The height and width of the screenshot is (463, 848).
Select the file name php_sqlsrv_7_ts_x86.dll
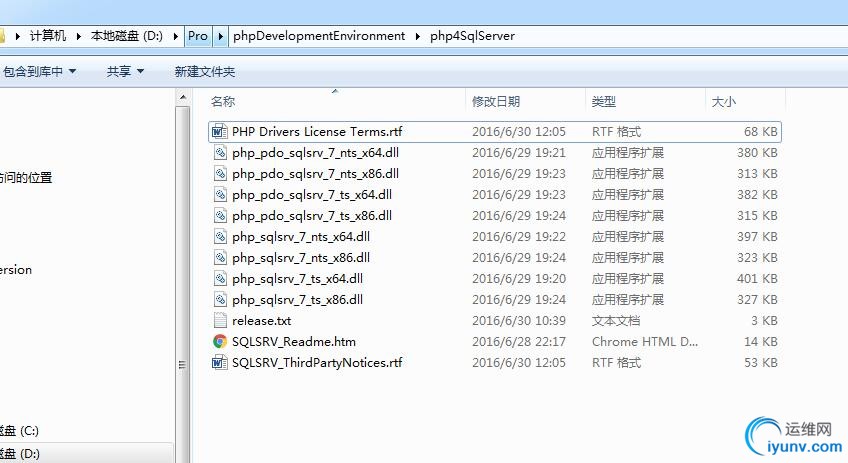(x=297, y=300)
